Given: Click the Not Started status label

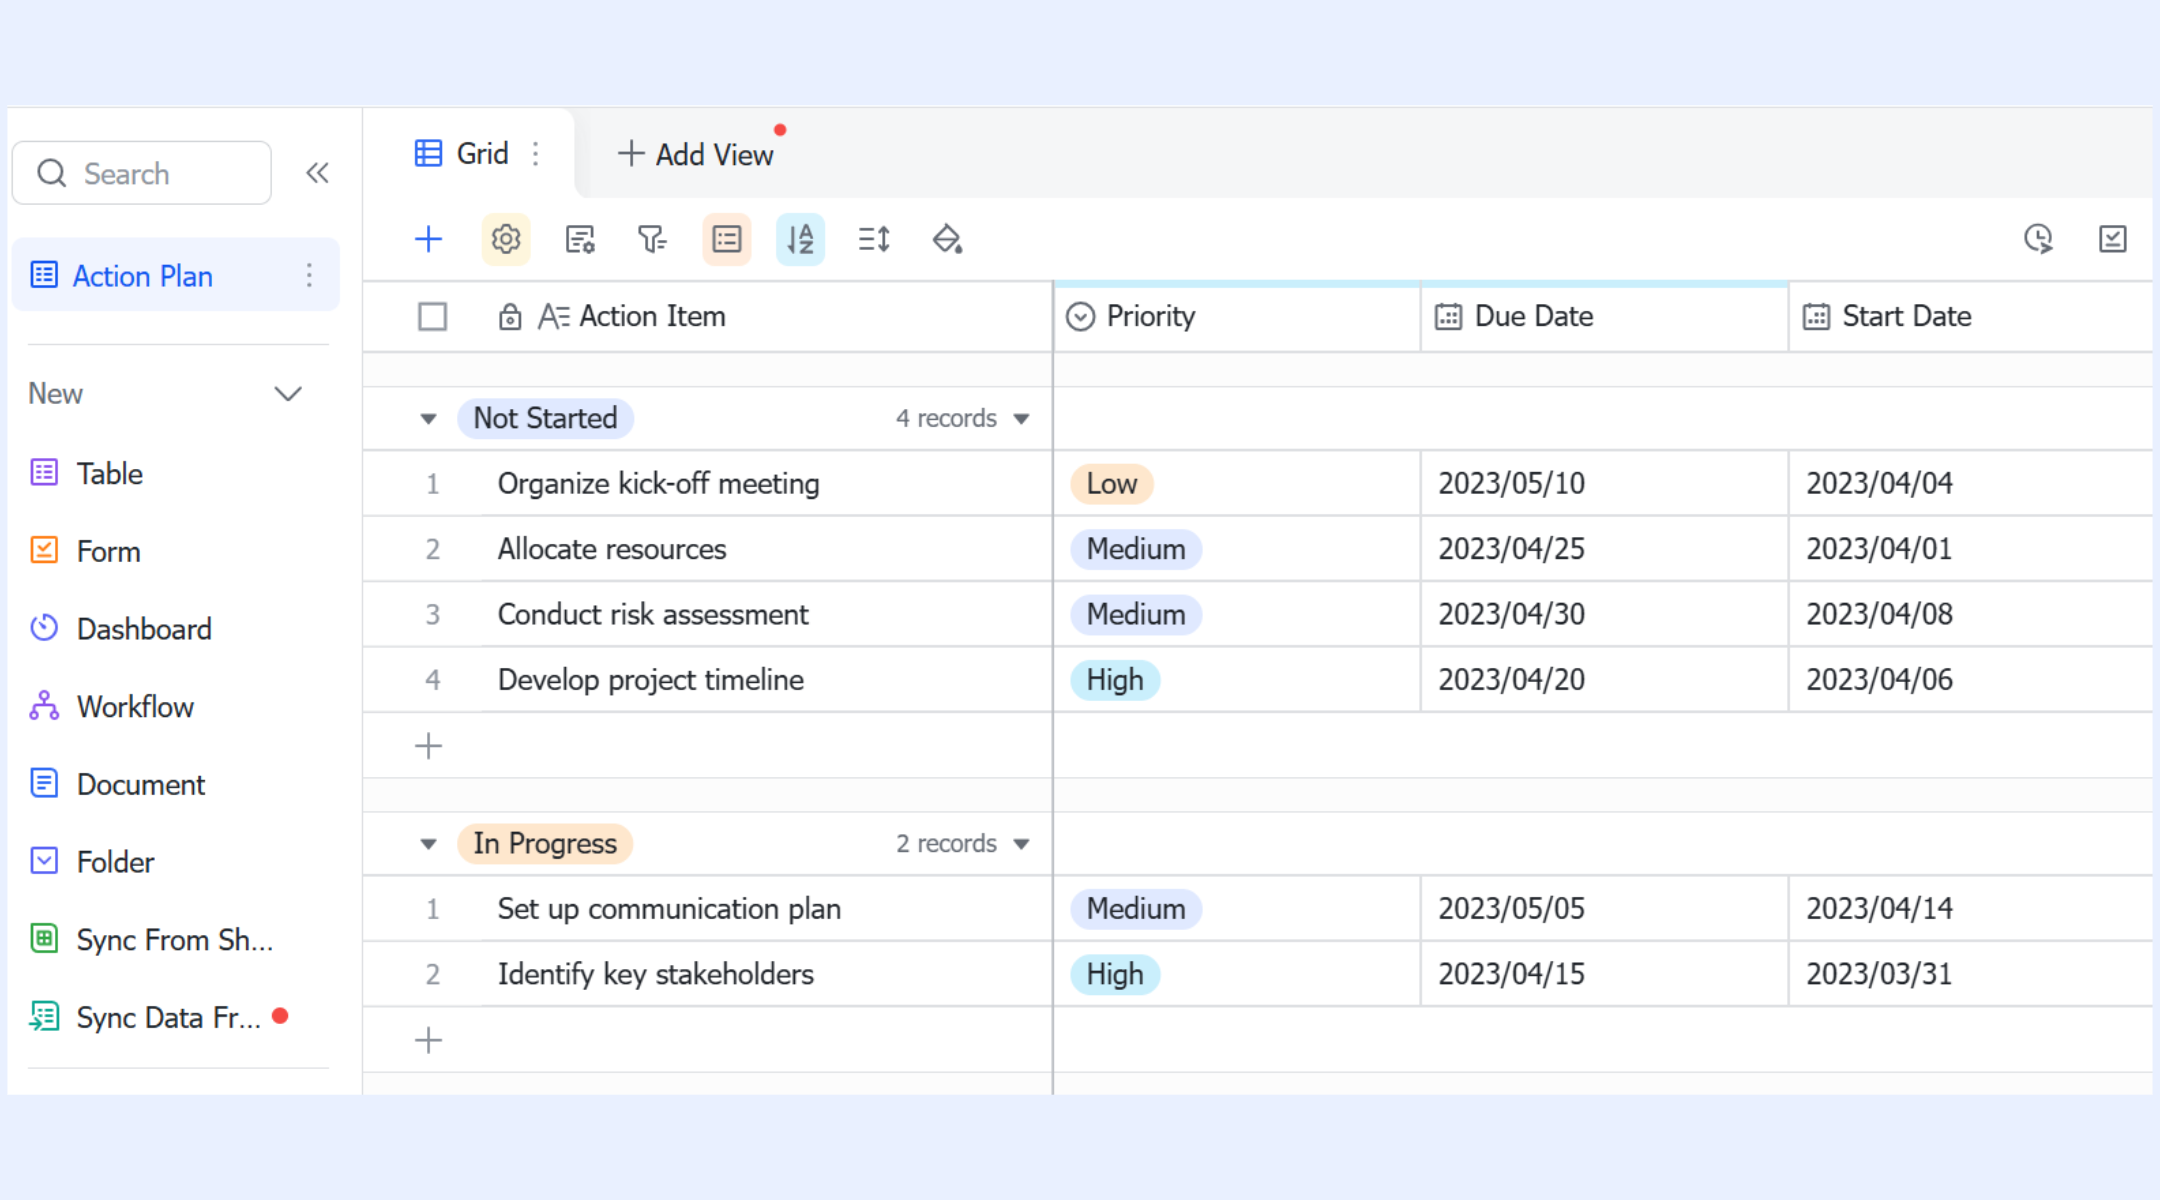Looking at the screenshot, I should pyautogui.click(x=545, y=418).
